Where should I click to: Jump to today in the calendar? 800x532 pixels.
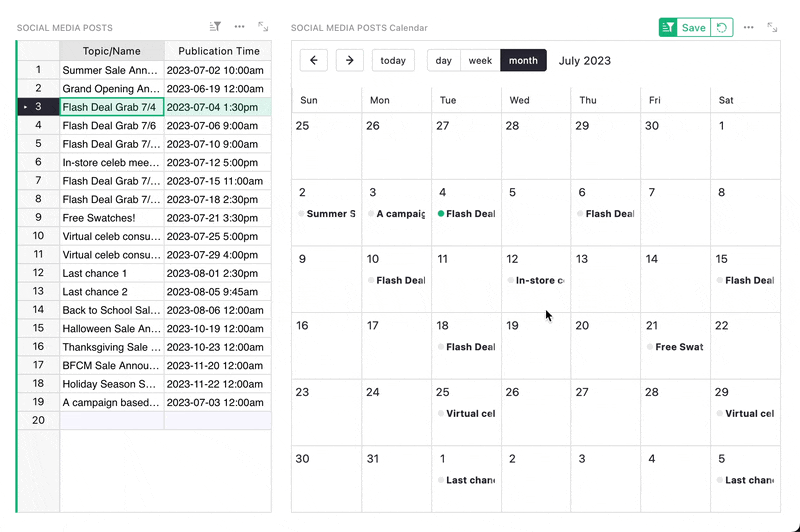click(393, 61)
